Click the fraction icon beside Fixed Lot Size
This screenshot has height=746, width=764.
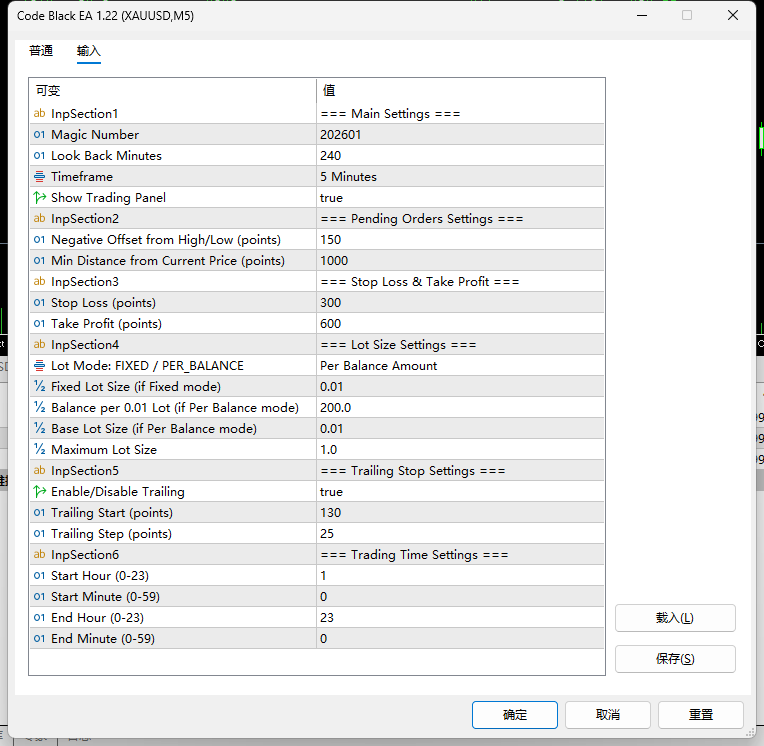pos(39,386)
